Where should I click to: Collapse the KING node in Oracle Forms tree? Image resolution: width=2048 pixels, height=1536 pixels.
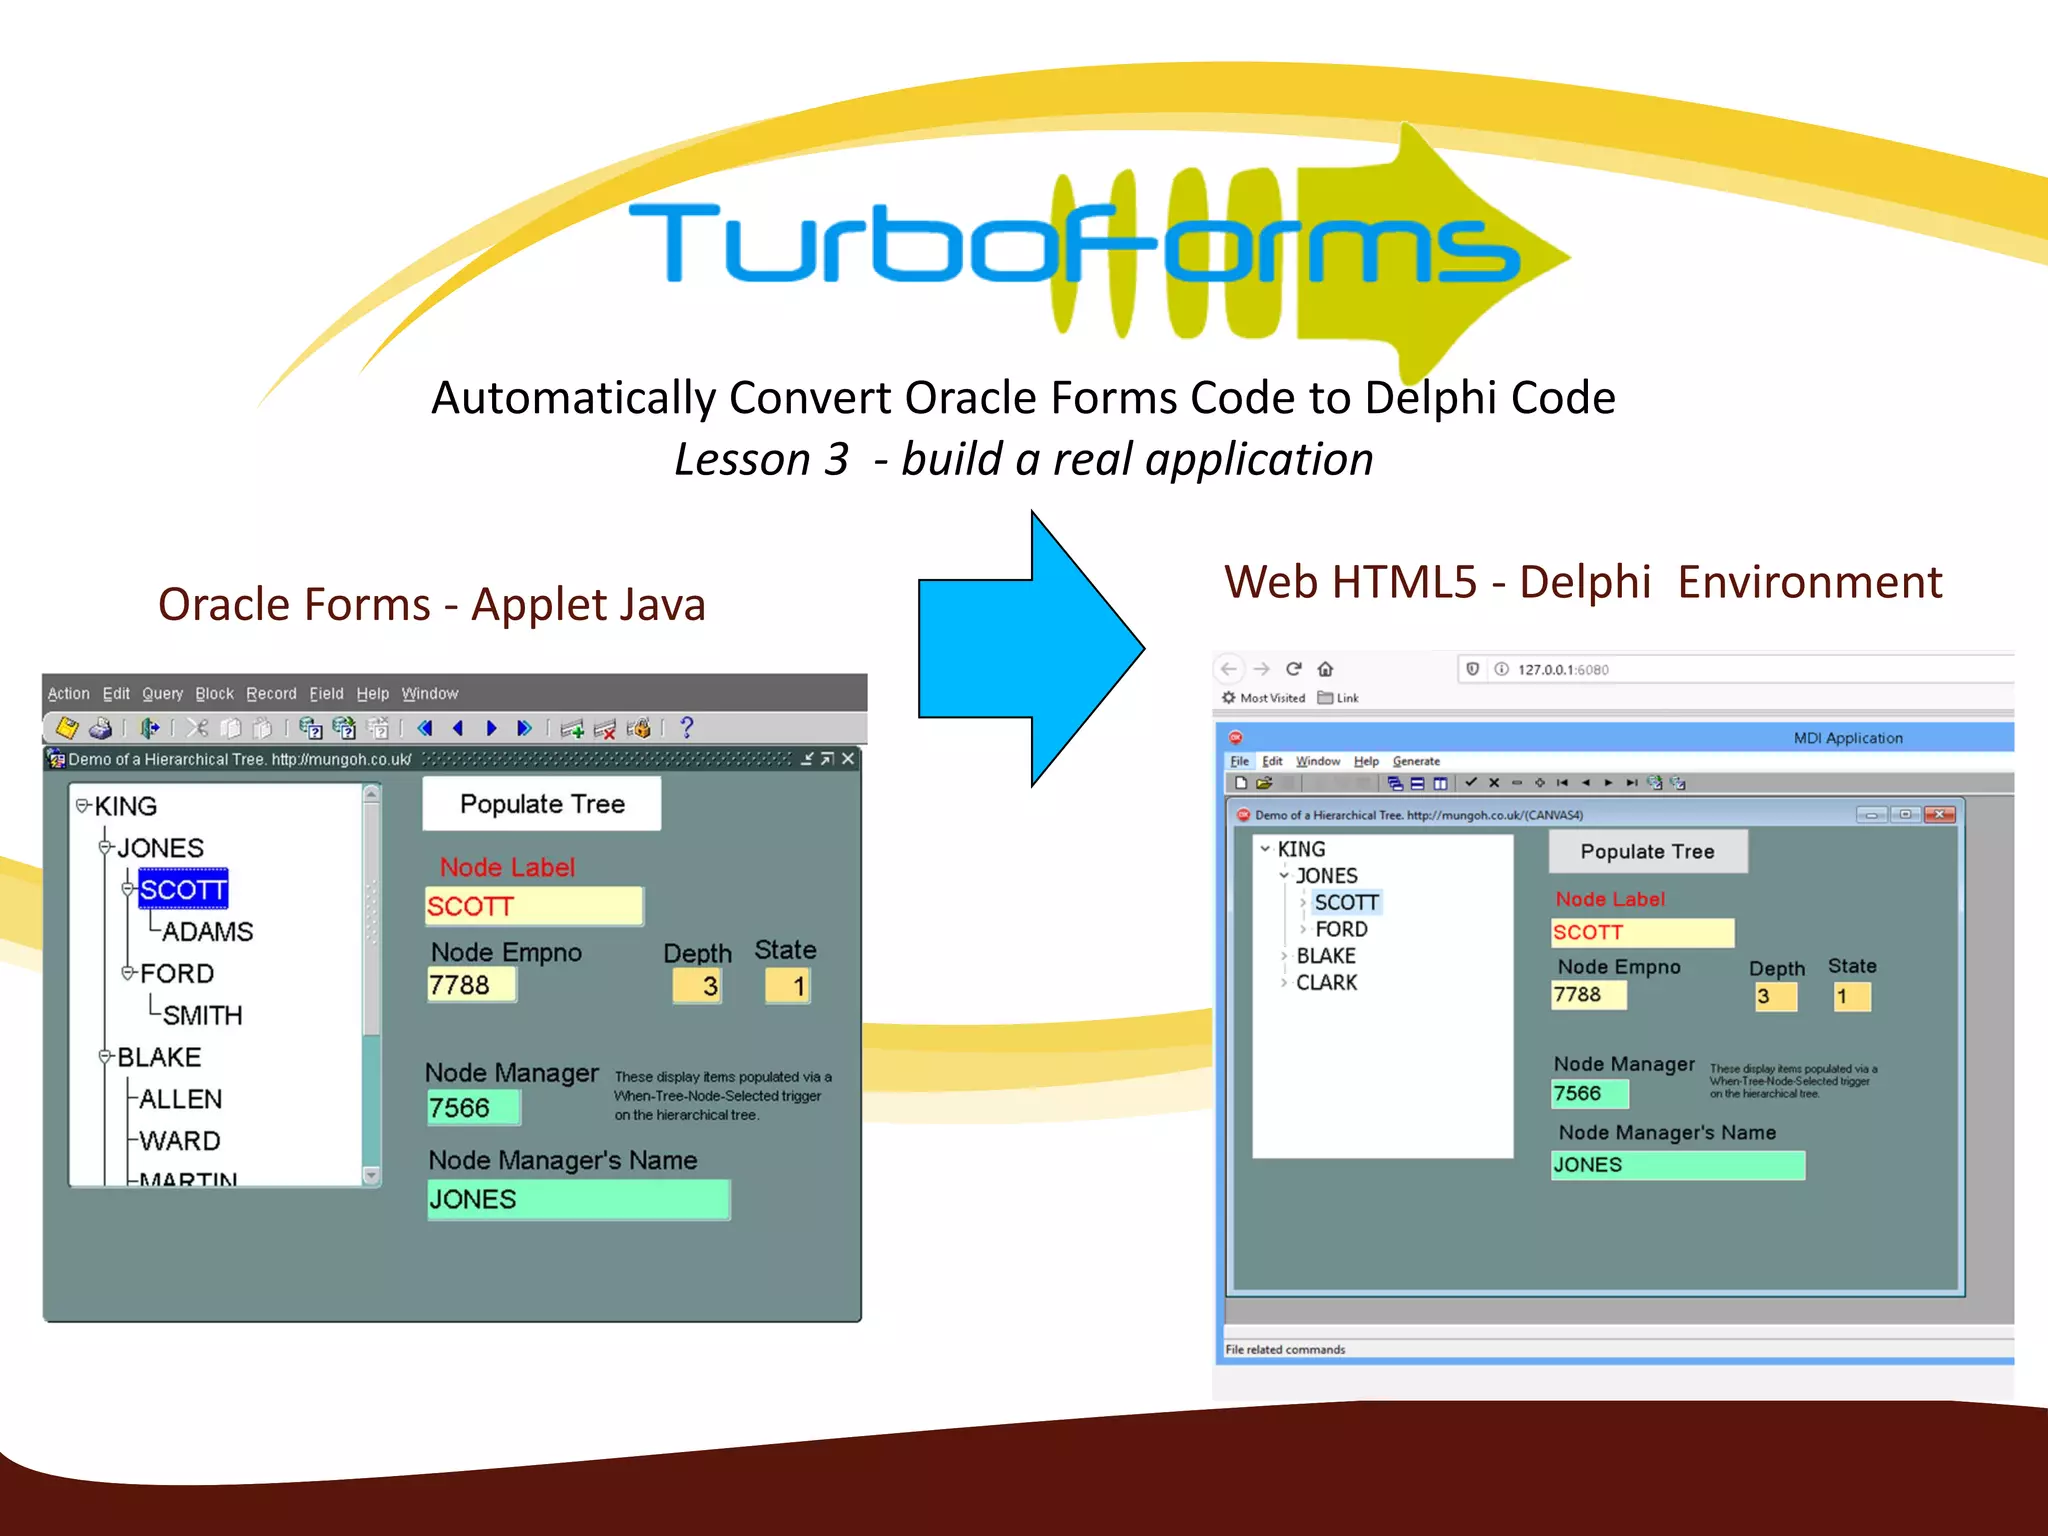[83, 805]
